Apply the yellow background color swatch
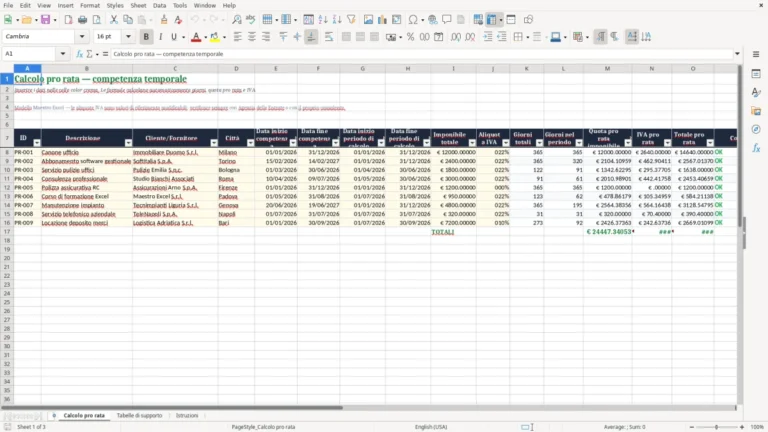 pos(215,37)
